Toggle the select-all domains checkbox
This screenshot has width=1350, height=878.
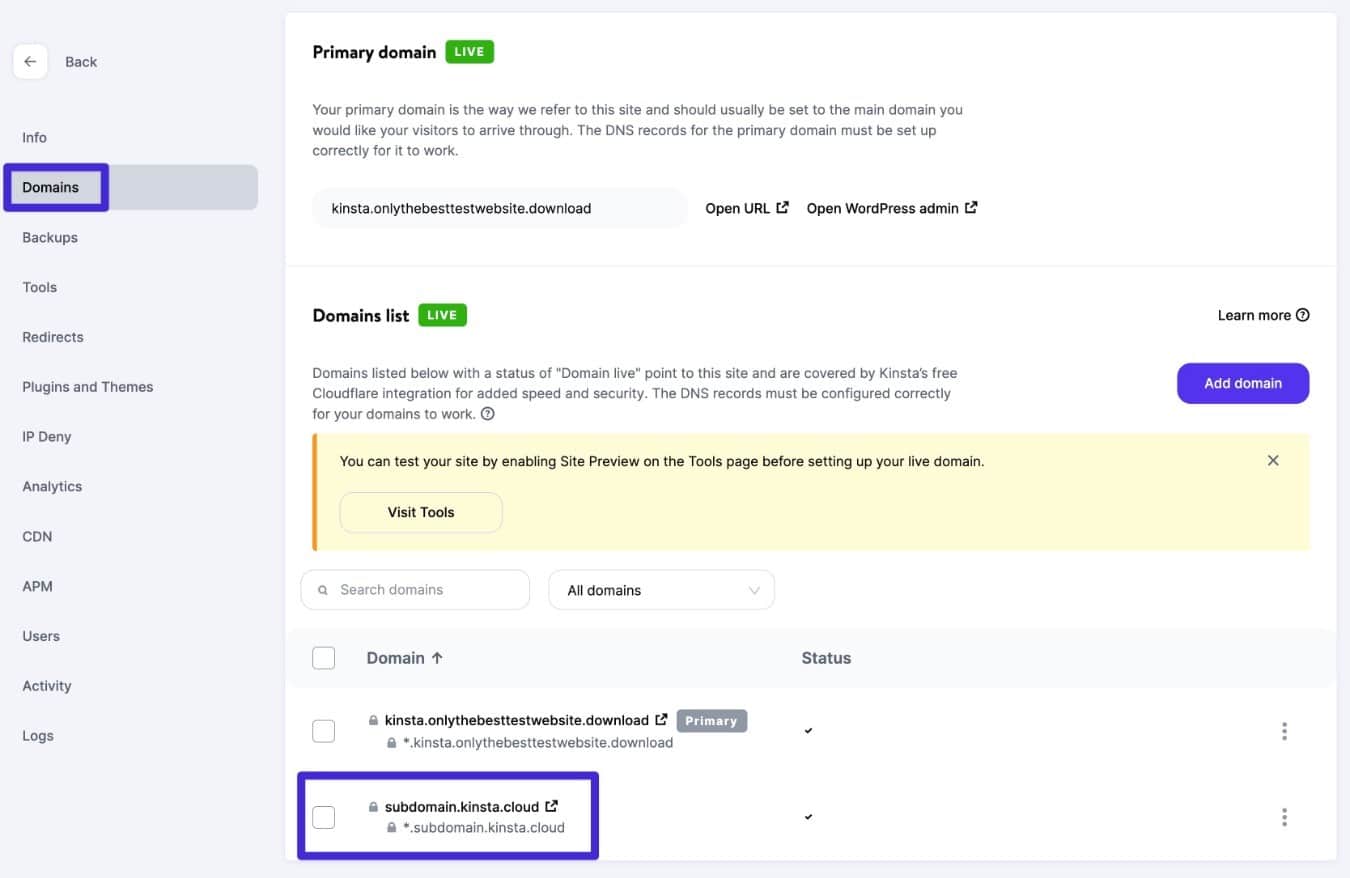click(x=323, y=657)
